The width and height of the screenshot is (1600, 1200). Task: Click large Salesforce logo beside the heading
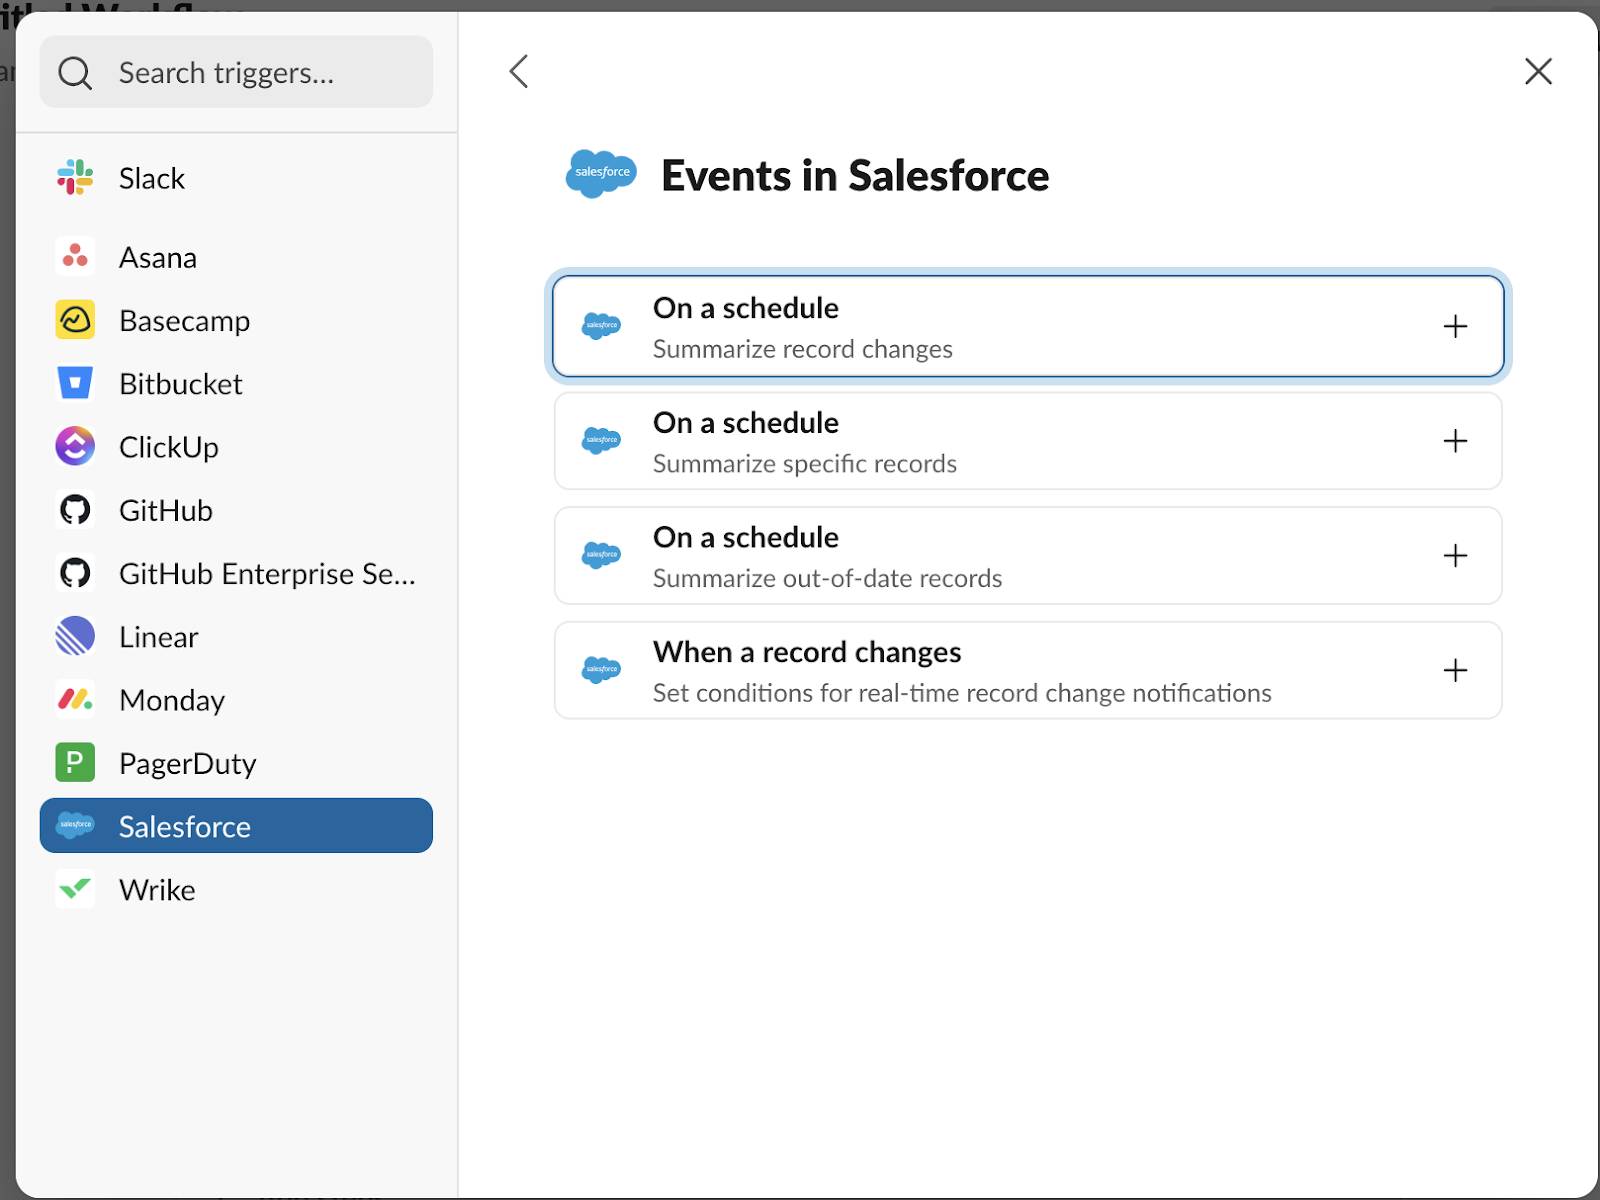601,174
